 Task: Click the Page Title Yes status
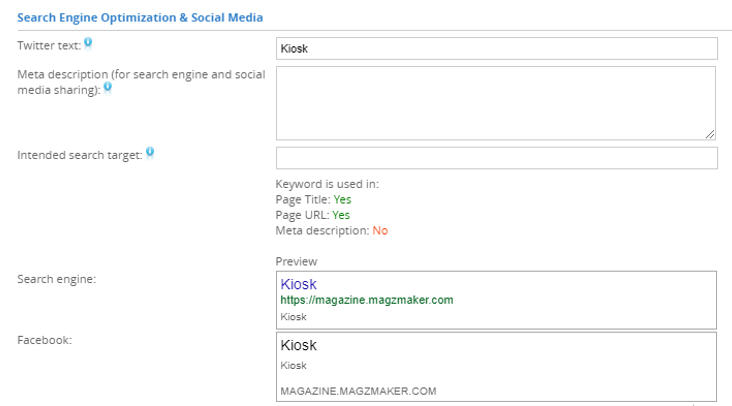(342, 200)
